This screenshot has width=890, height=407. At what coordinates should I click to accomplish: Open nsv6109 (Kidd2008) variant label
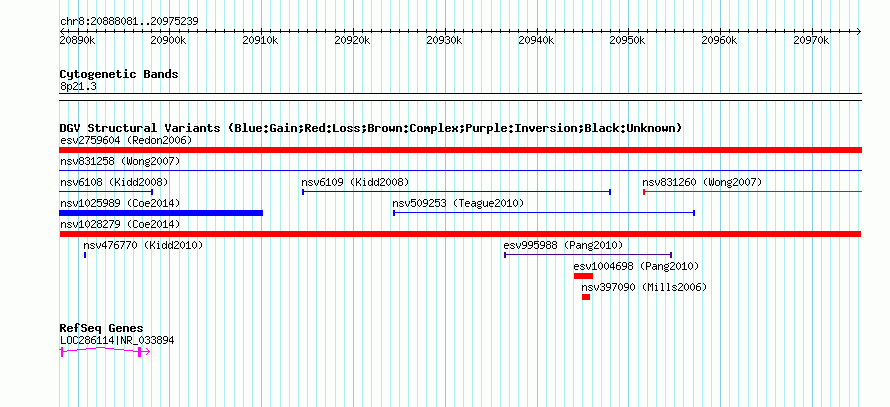355,182
